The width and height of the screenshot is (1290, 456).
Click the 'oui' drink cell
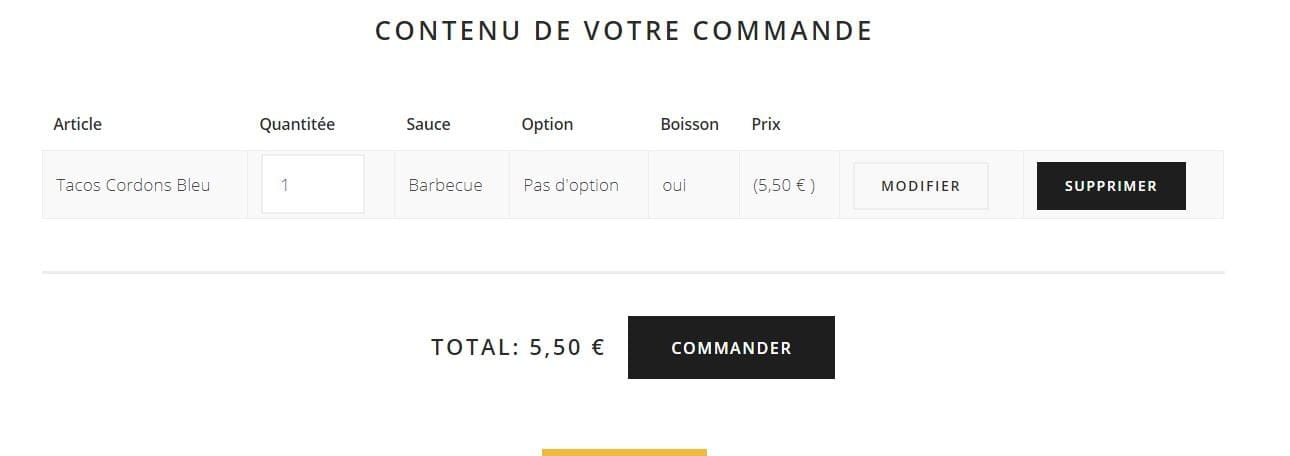[x=674, y=185]
